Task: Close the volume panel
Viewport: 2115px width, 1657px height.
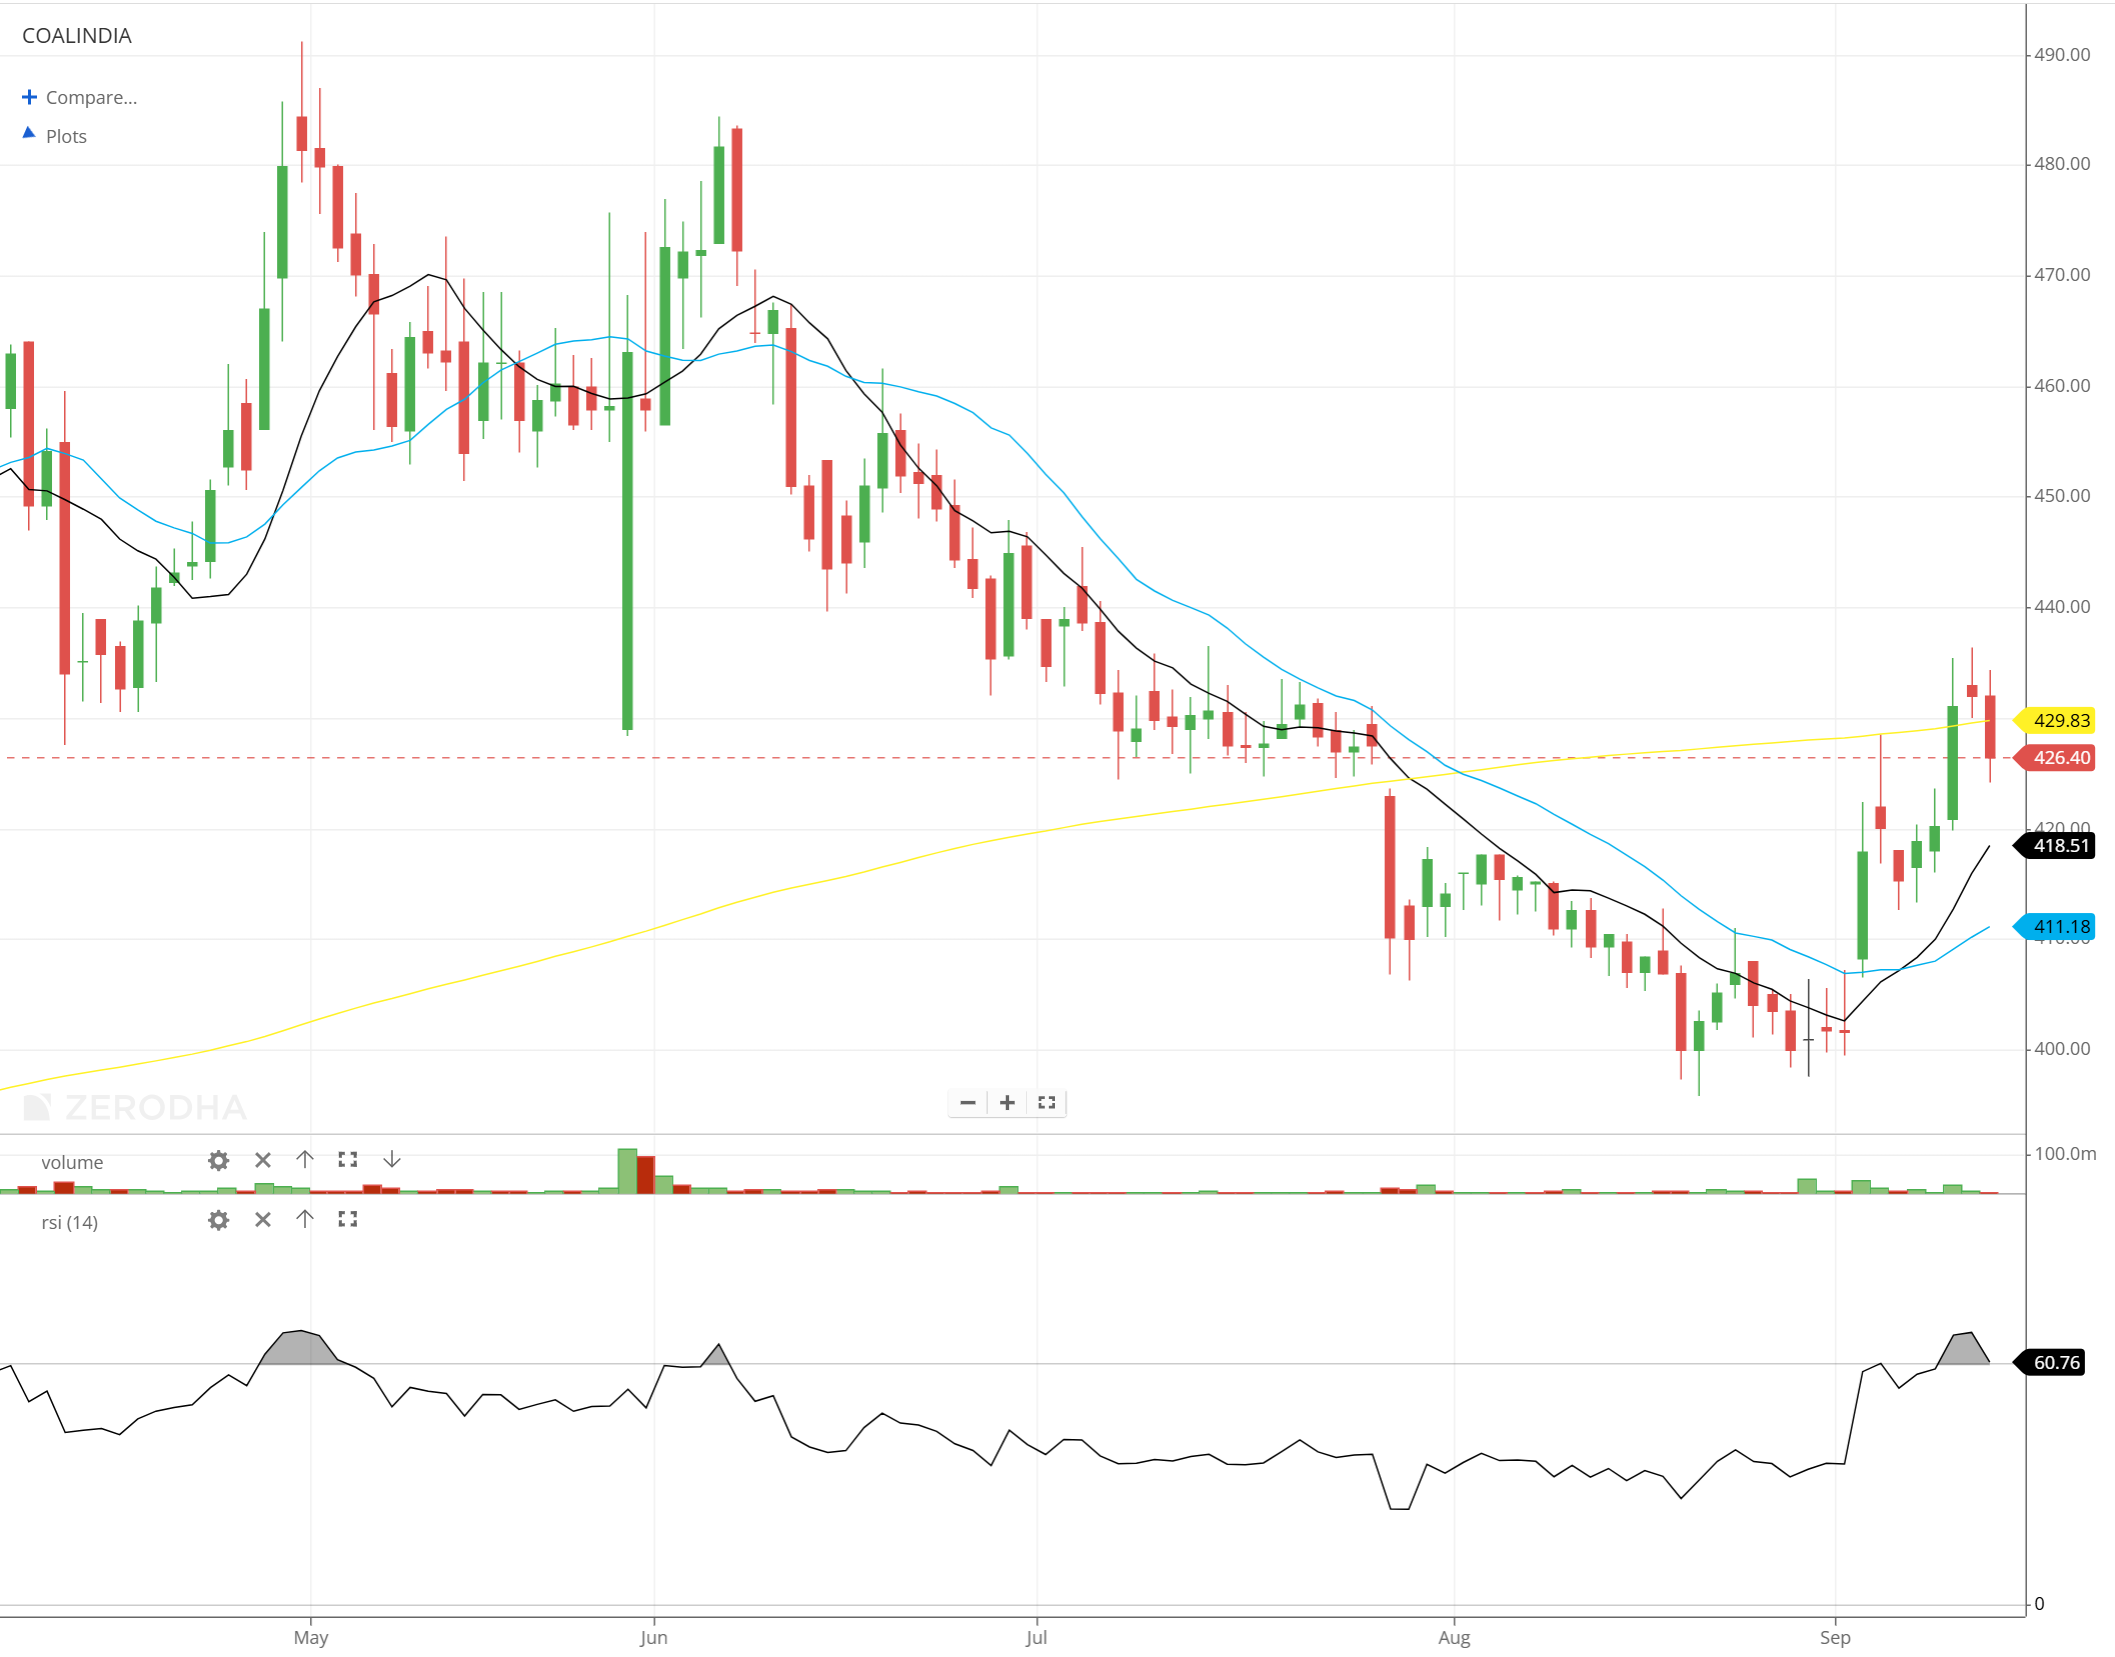Action: [x=263, y=1160]
